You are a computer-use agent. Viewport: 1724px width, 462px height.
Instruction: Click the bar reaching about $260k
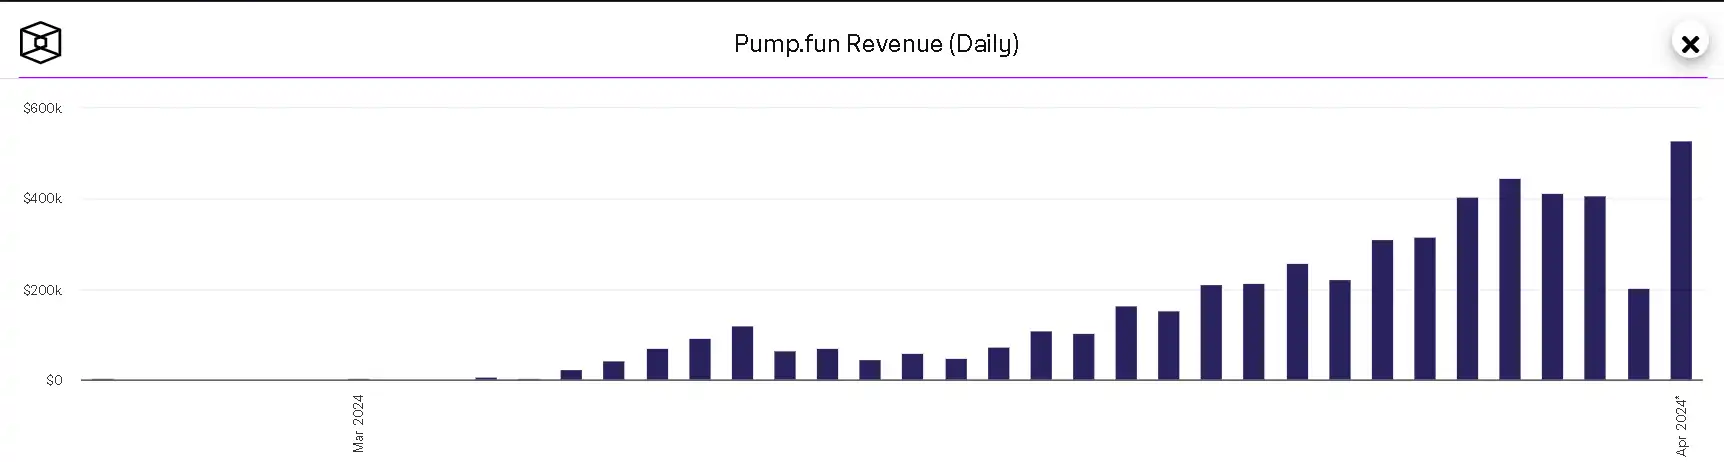1297,322
